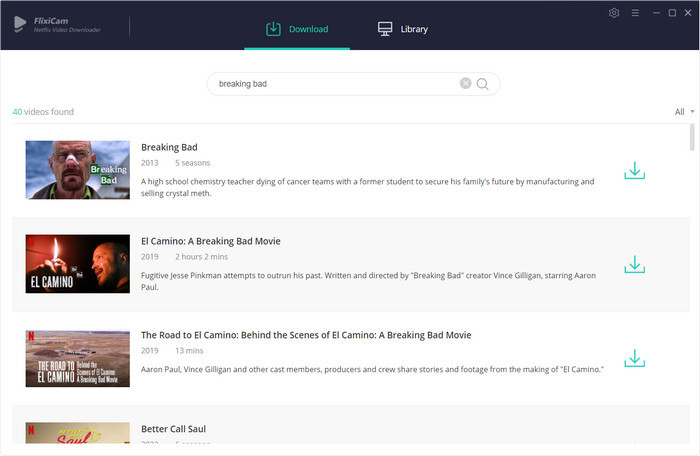Viewport: 700px width, 456px height.
Task: Open the Breaking Bad thumbnail
Action: tap(78, 170)
